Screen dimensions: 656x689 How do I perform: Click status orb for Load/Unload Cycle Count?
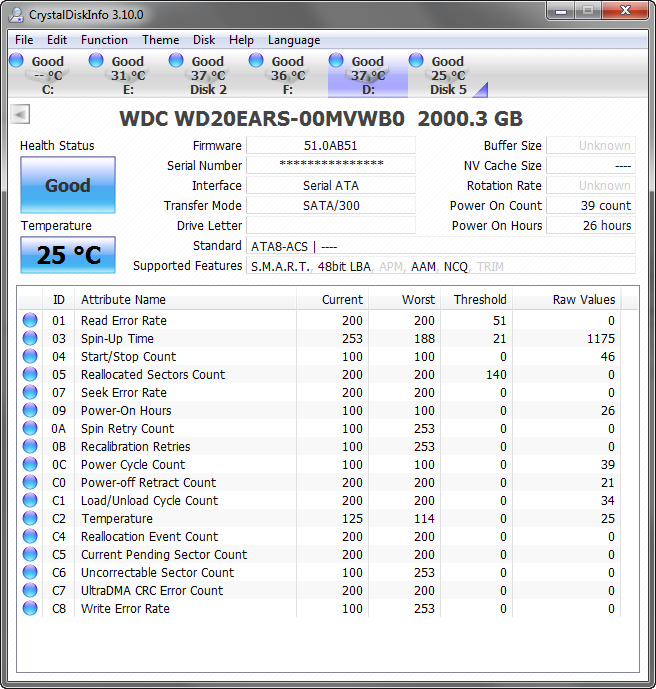[x=30, y=500]
